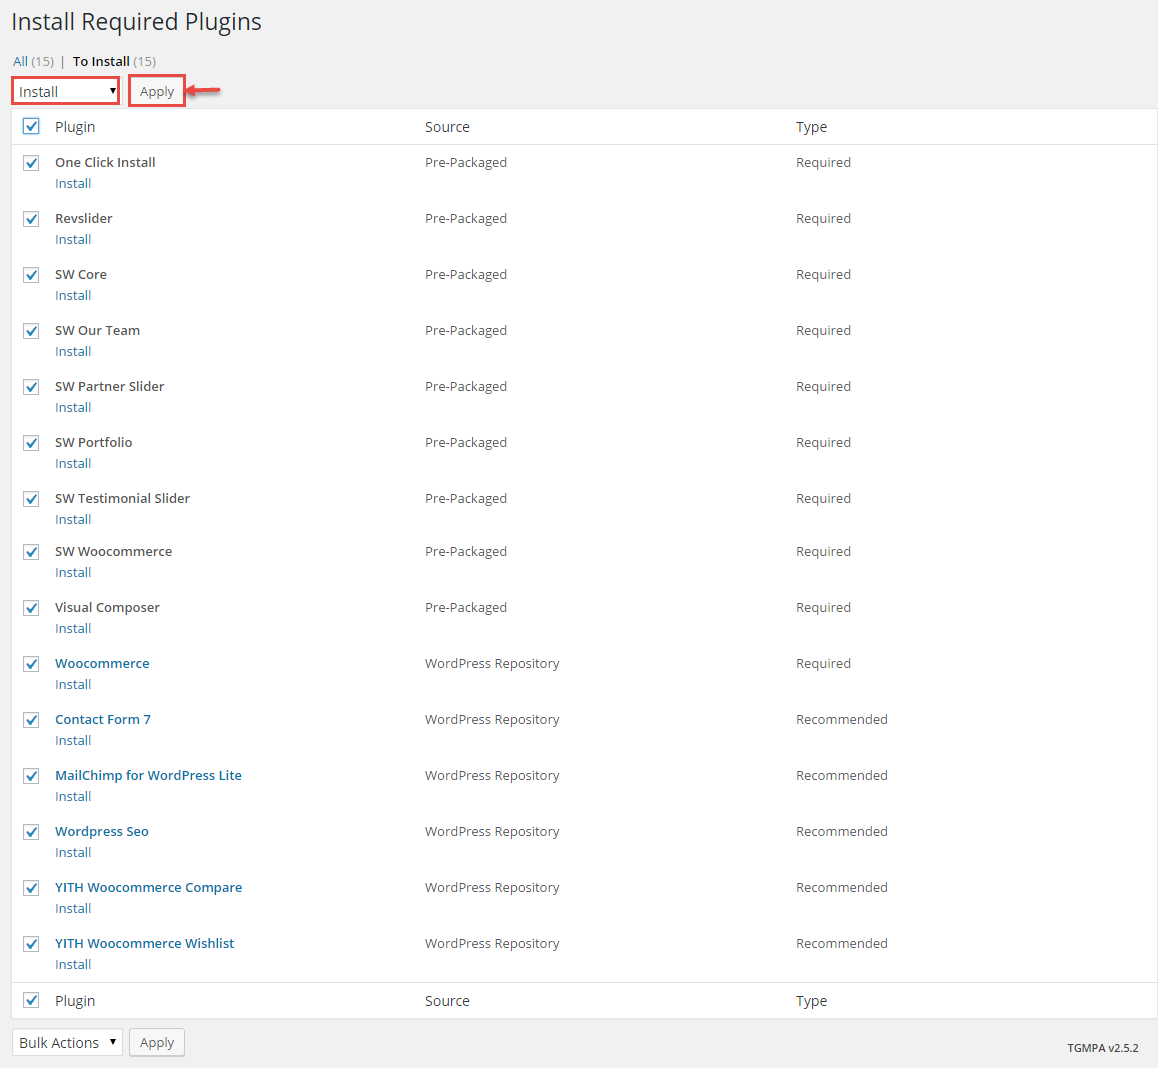Toggle the select-all checkbox in header row
This screenshot has width=1158, height=1068.
click(x=31, y=126)
